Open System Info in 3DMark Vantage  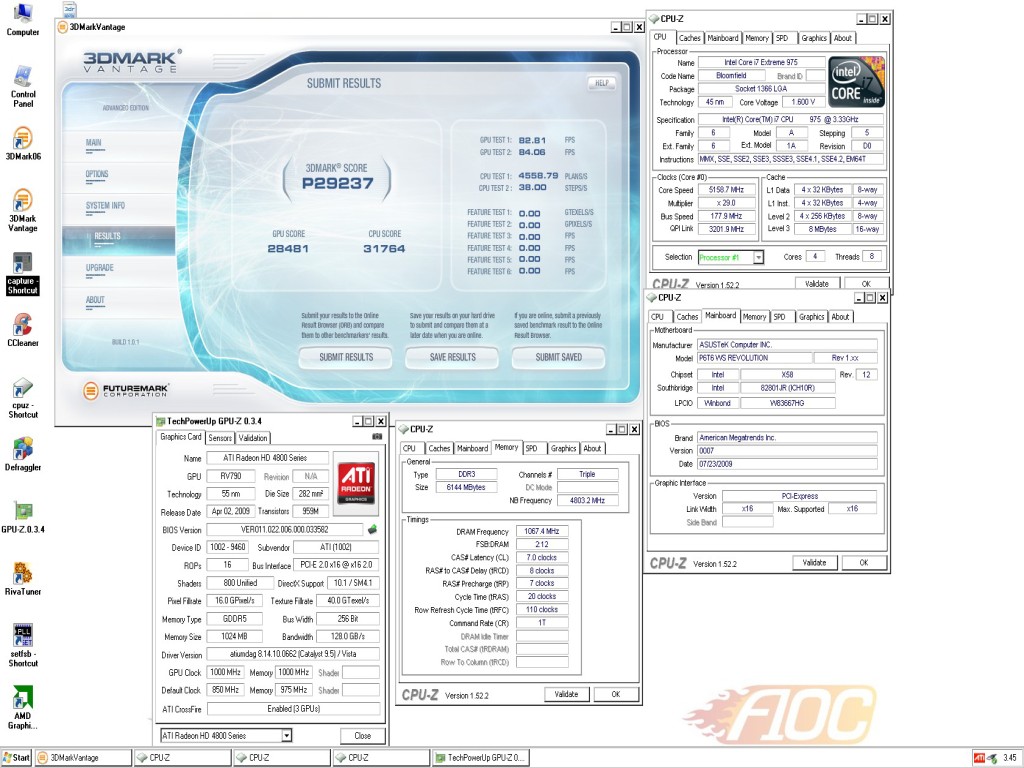[105, 205]
